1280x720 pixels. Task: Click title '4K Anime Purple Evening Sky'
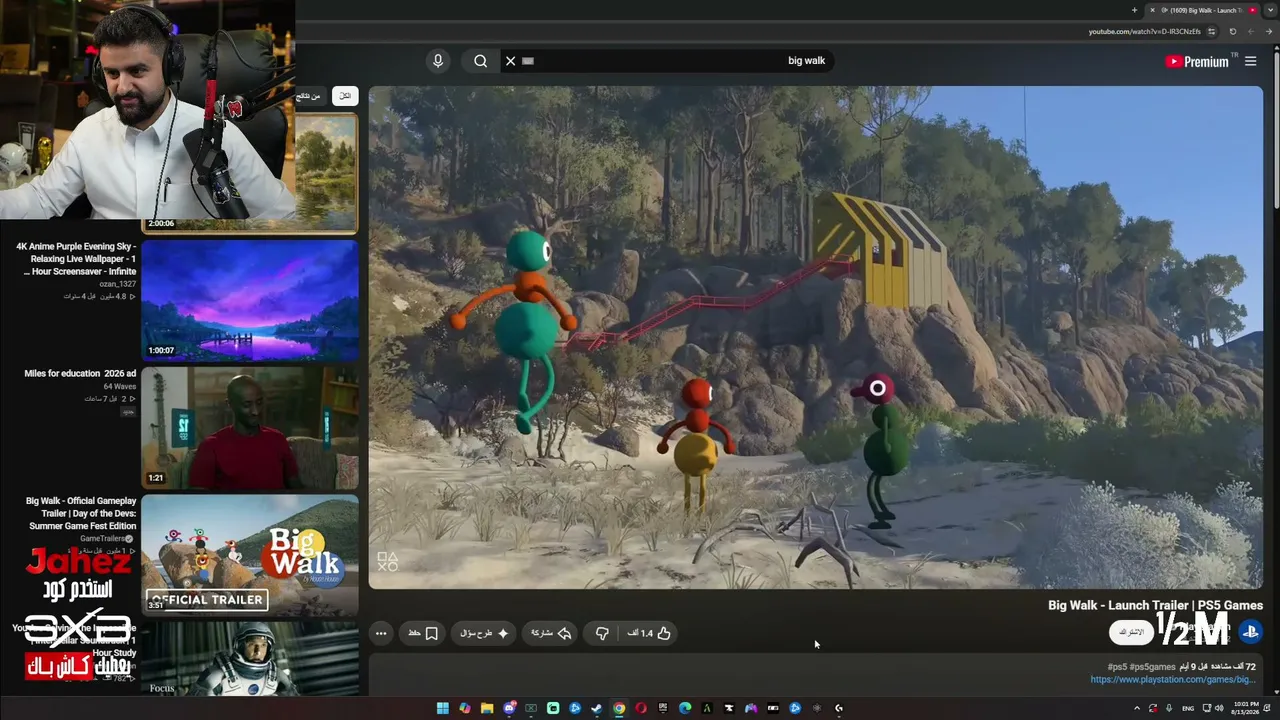[76, 259]
